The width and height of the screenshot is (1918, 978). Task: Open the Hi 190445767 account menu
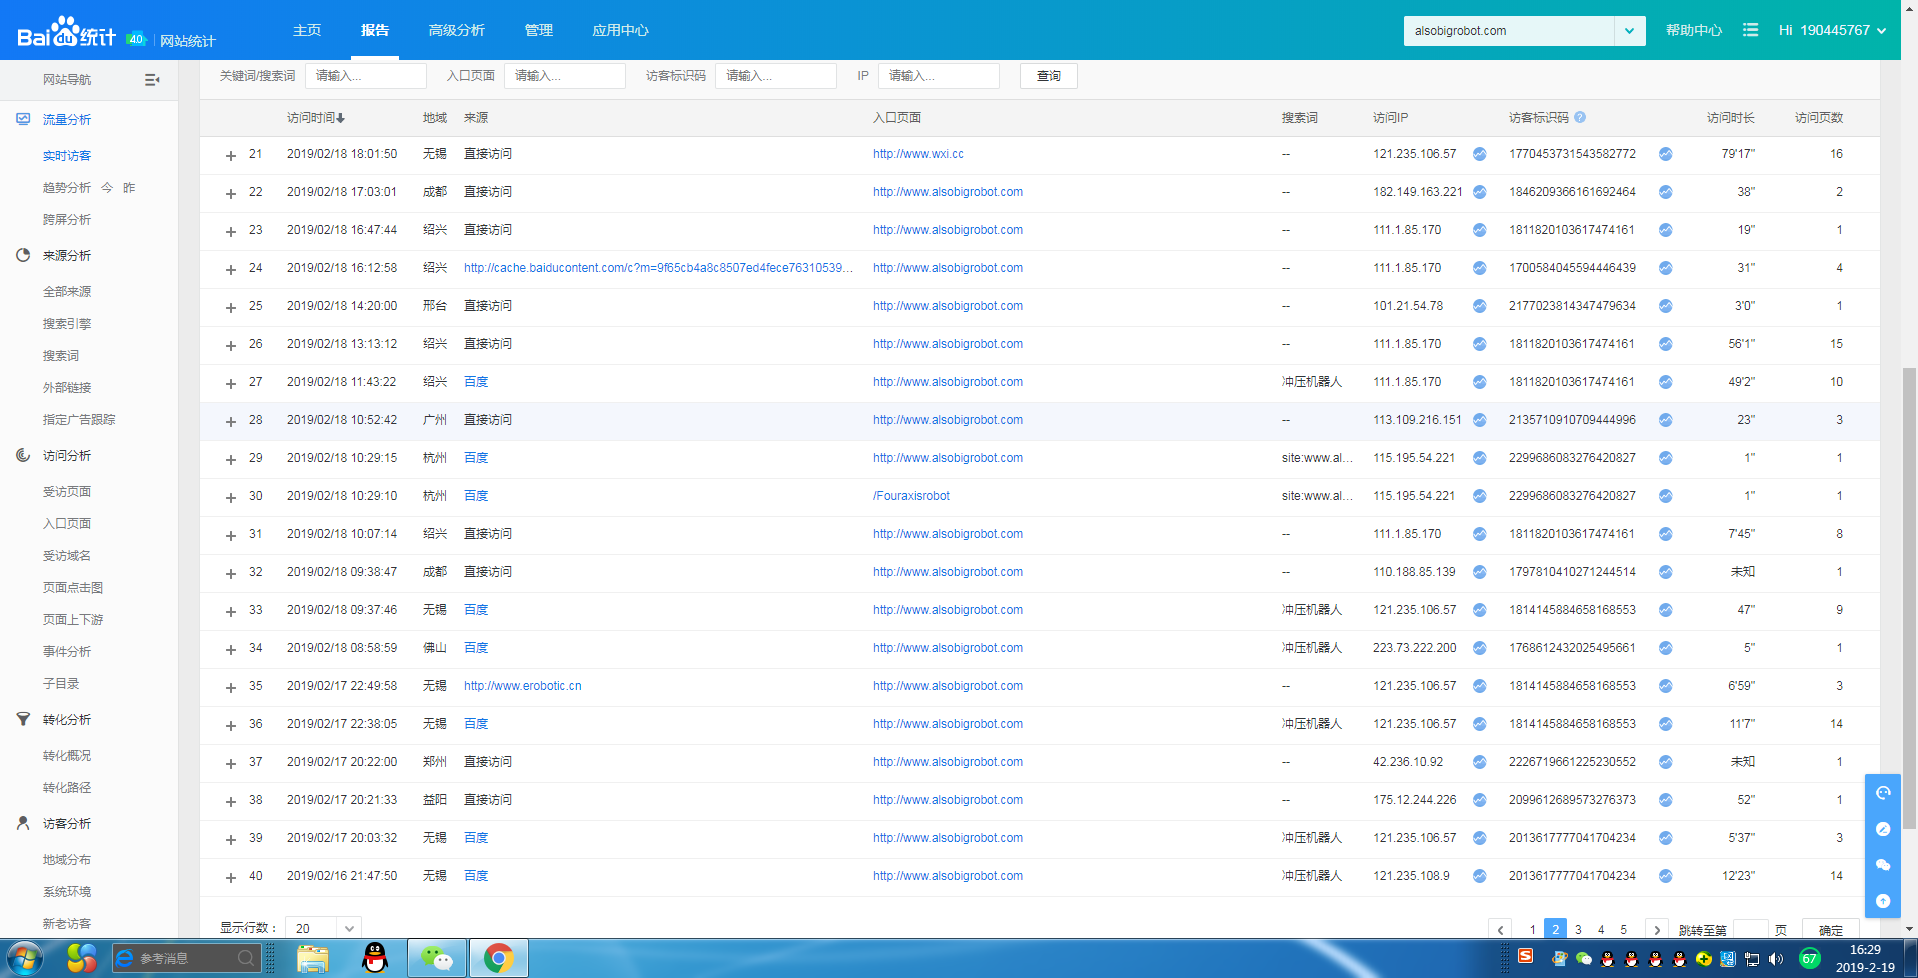tap(1831, 30)
